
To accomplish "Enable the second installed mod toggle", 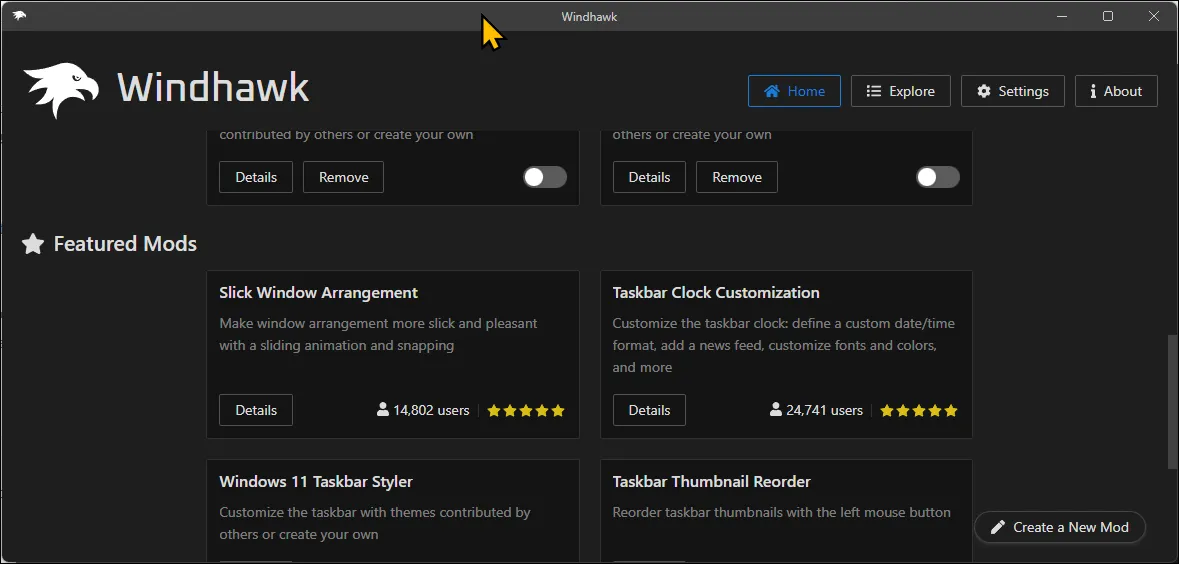I will pyautogui.click(x=938, y=177).
